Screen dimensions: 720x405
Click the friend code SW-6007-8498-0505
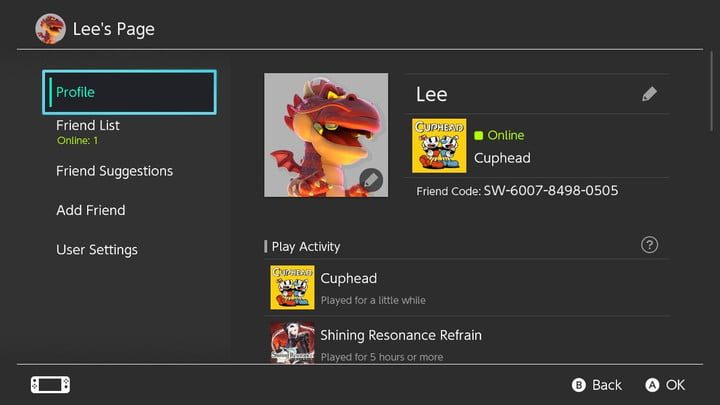[x=551, y=190]
